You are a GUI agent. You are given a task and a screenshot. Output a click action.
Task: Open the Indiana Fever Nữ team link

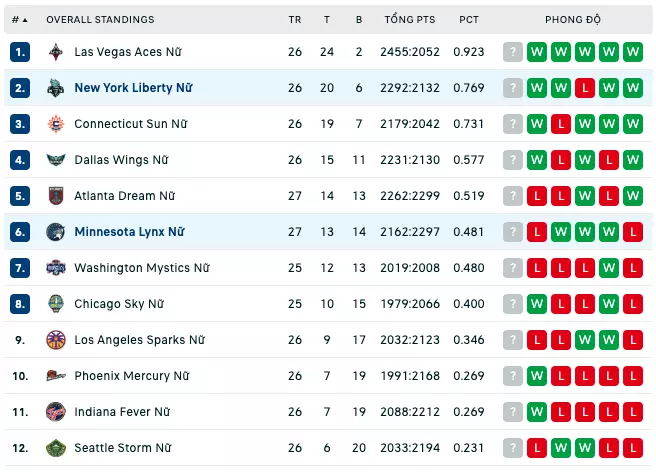pyautogui.click(x=123, y=412)
